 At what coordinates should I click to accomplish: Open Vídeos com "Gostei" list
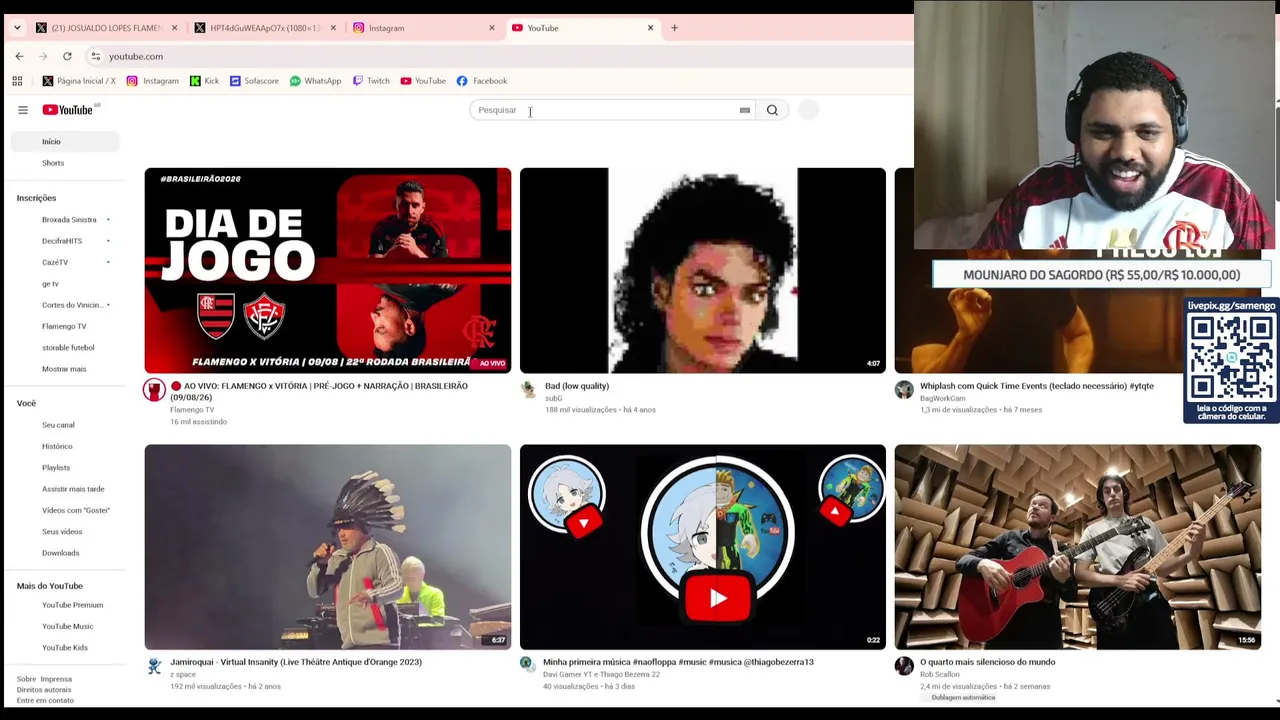tap(76, 510)
